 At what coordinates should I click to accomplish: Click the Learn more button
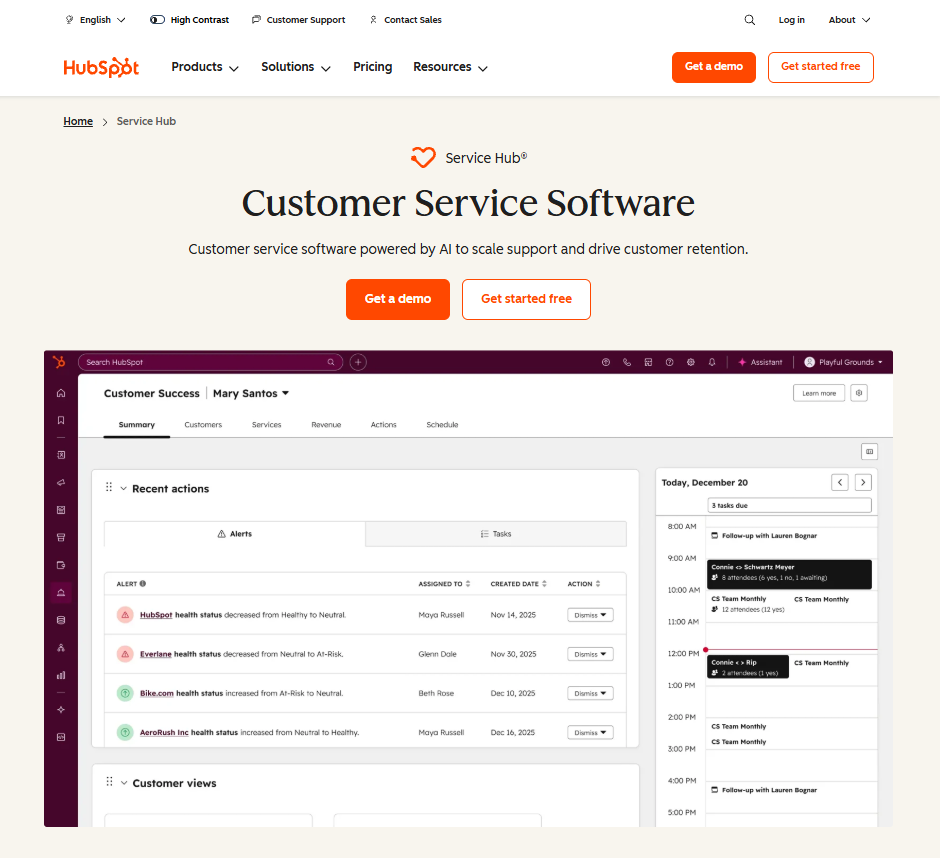point(819,393)
